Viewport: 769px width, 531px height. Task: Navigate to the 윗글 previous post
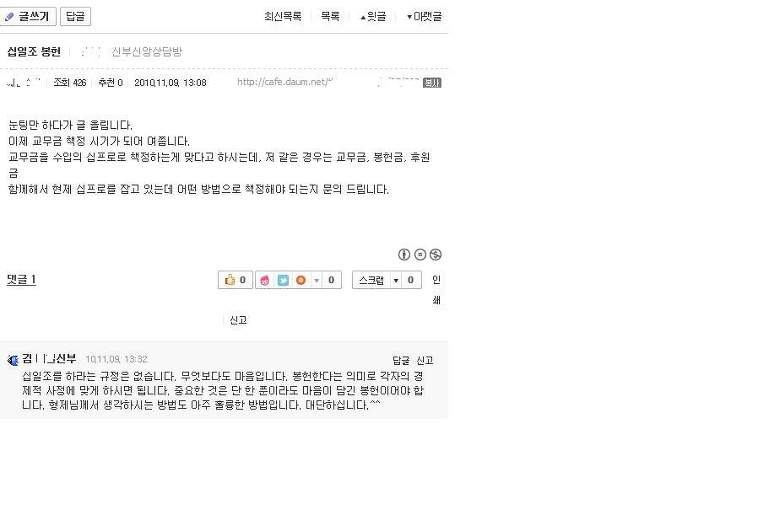pyautogui.click(x=373, y=17)
